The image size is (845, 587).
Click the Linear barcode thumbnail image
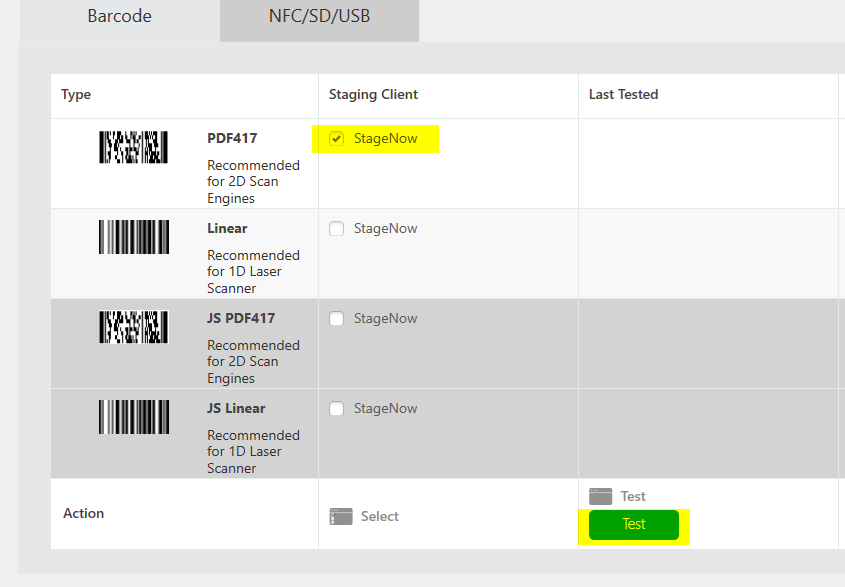[134, 237]
